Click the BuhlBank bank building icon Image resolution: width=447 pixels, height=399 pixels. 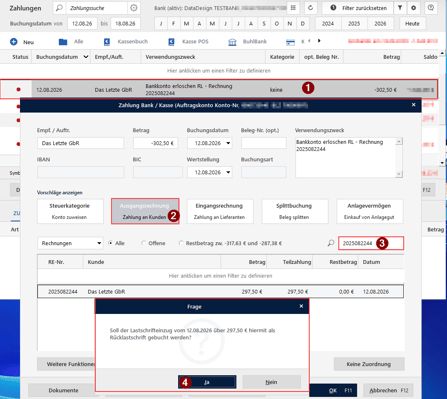232,42
